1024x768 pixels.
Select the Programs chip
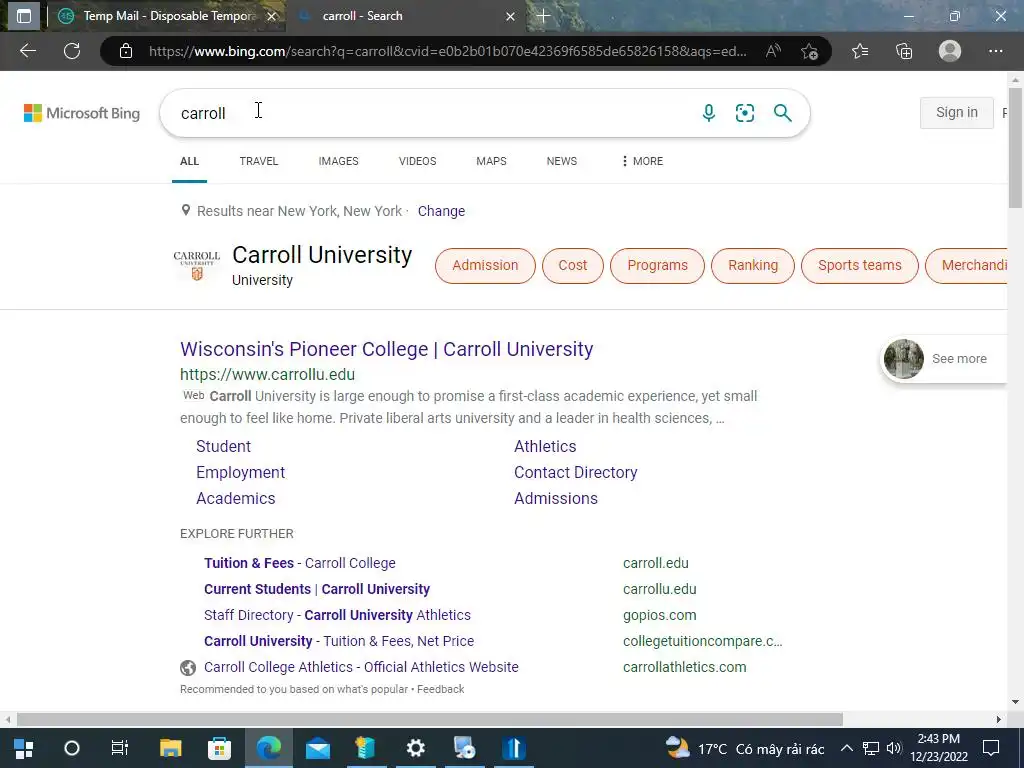[x=658, y=265]
